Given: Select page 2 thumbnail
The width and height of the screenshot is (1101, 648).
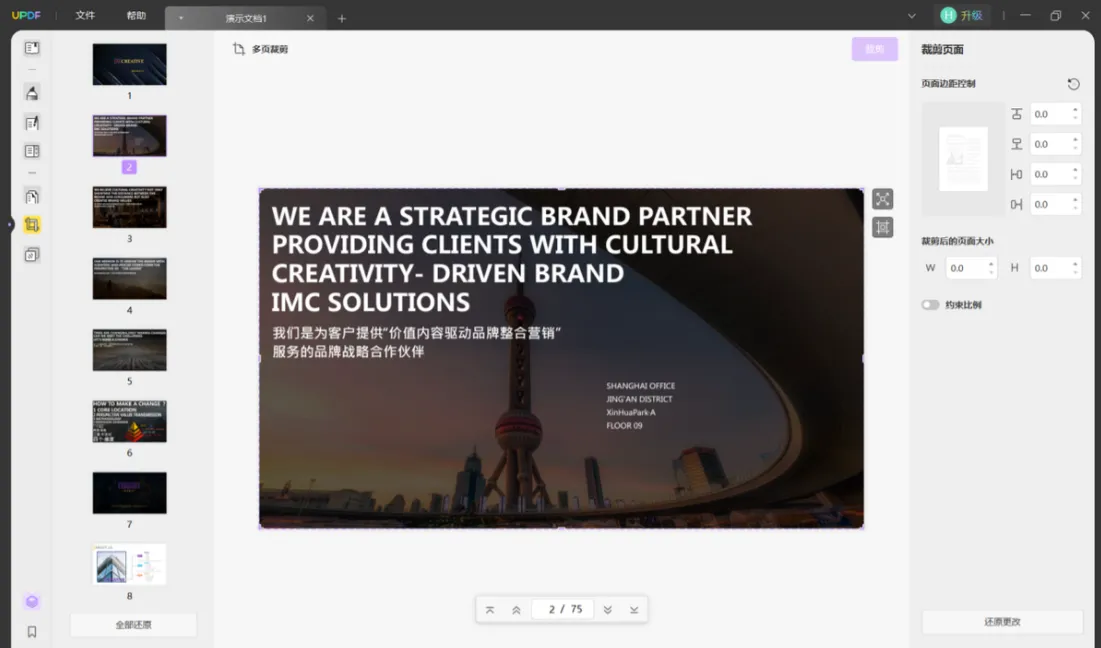Looking at the screenshot, I should pyautogui.click(x=130, y=135).
